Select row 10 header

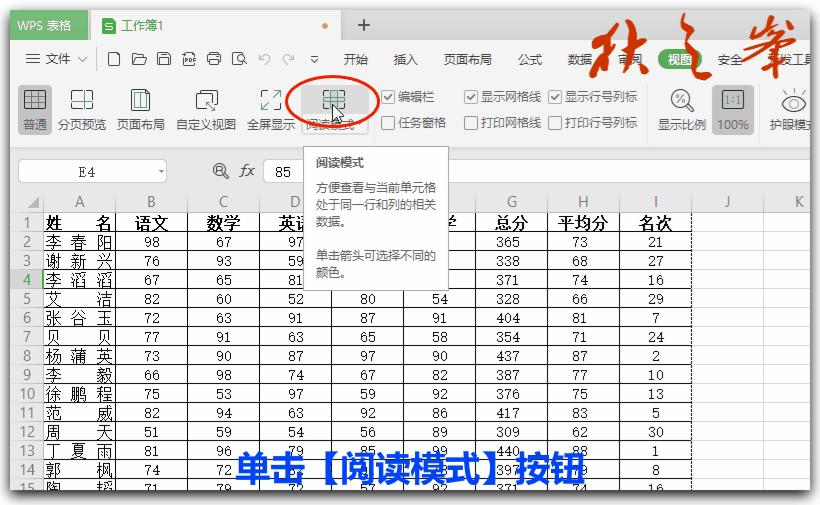27,394
